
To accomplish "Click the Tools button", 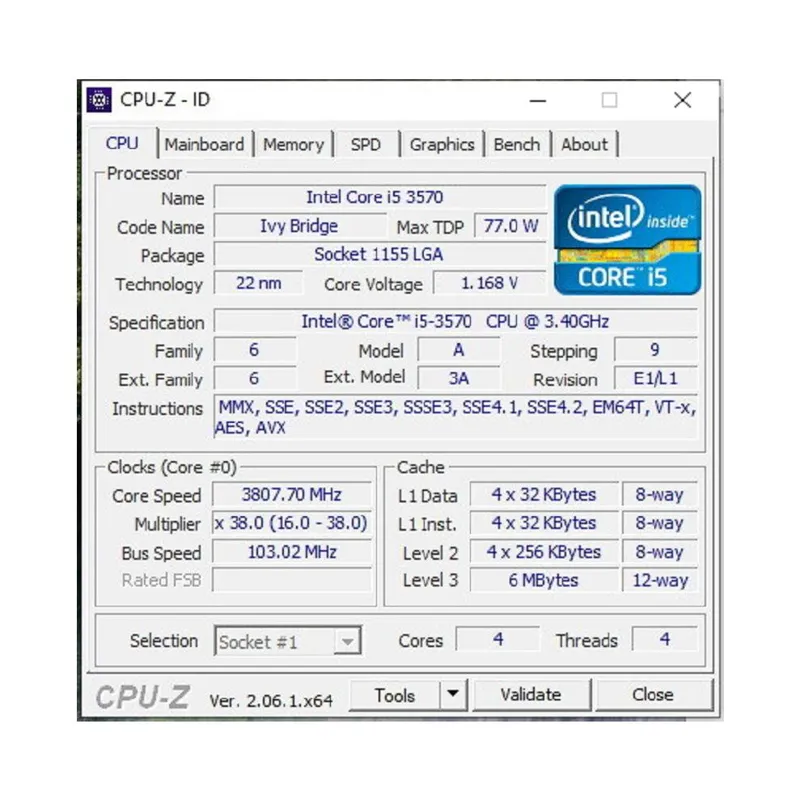I will [x=394, y=695].
